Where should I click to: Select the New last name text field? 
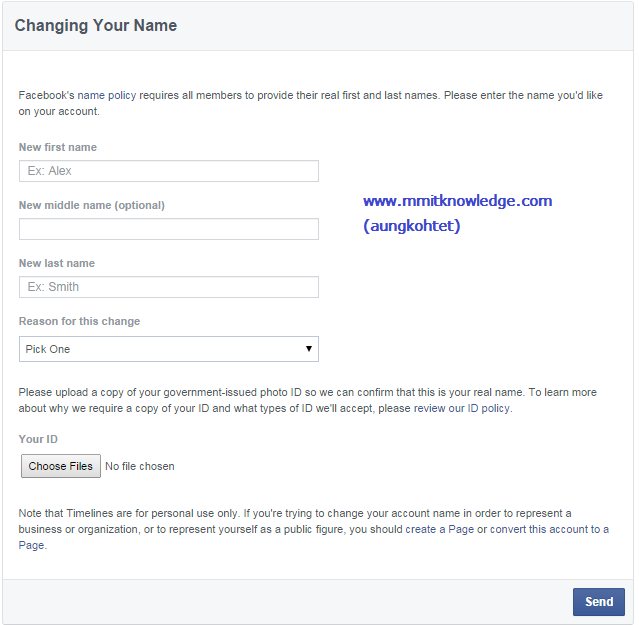(x=169, y=287)
